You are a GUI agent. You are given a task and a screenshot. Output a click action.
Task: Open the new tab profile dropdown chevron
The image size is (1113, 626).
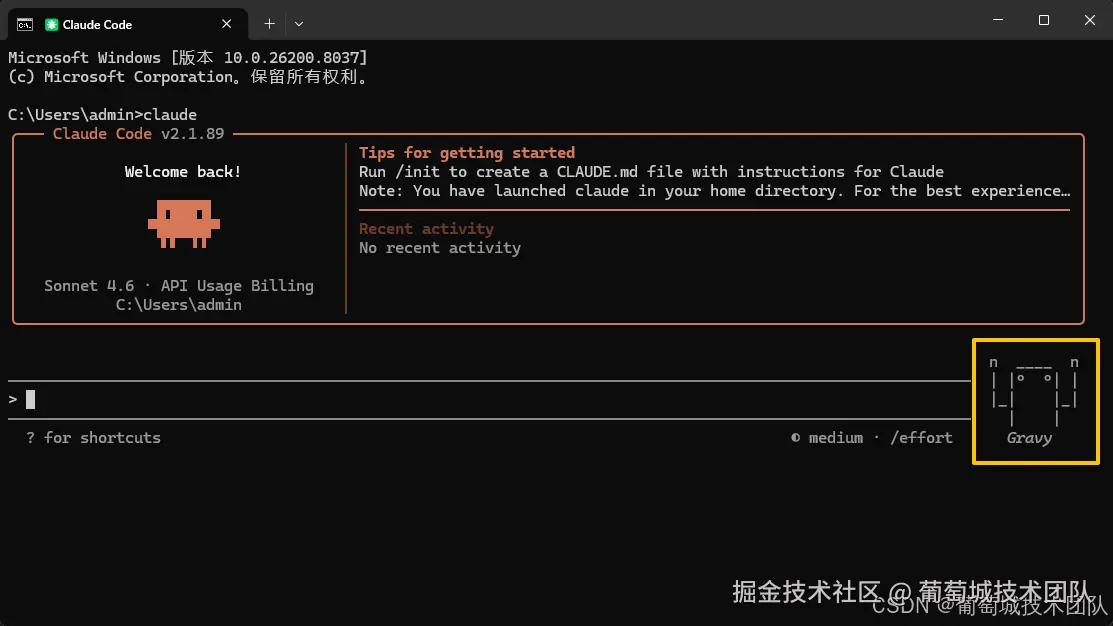[x=299, y=24]
